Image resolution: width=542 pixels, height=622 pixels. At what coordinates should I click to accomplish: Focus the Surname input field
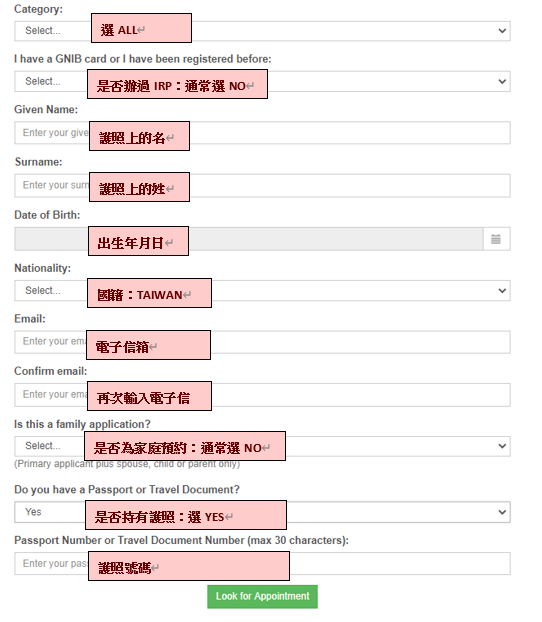pyautogui.click(x=262, y=186)
